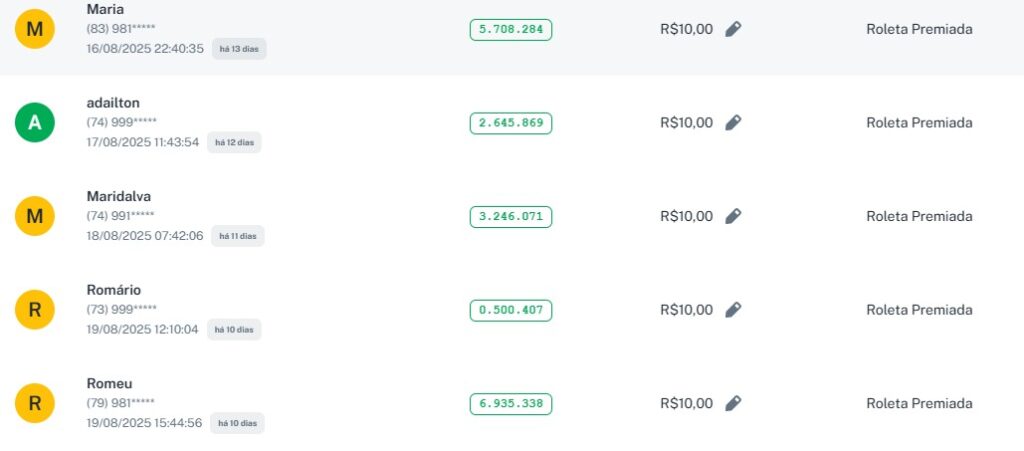1024x451 pixels.
Task: Select ticket number 2.645.869
Action: click(x=510, y=123)
